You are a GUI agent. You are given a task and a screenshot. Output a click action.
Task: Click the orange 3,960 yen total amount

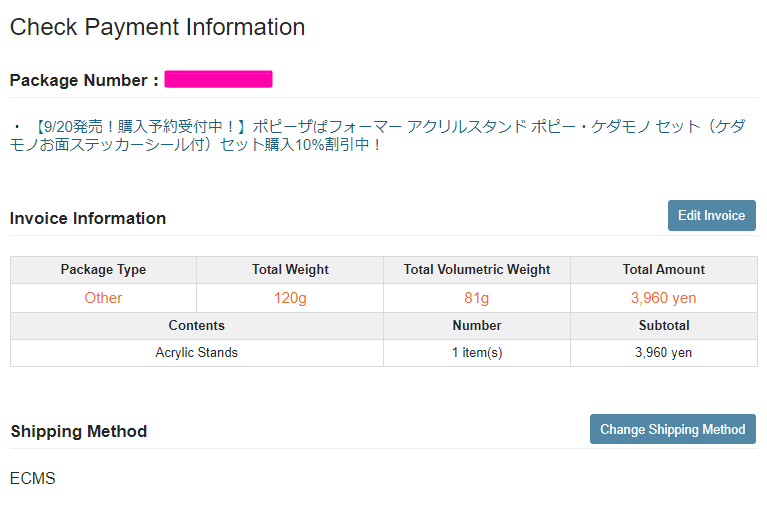point(664,298)
